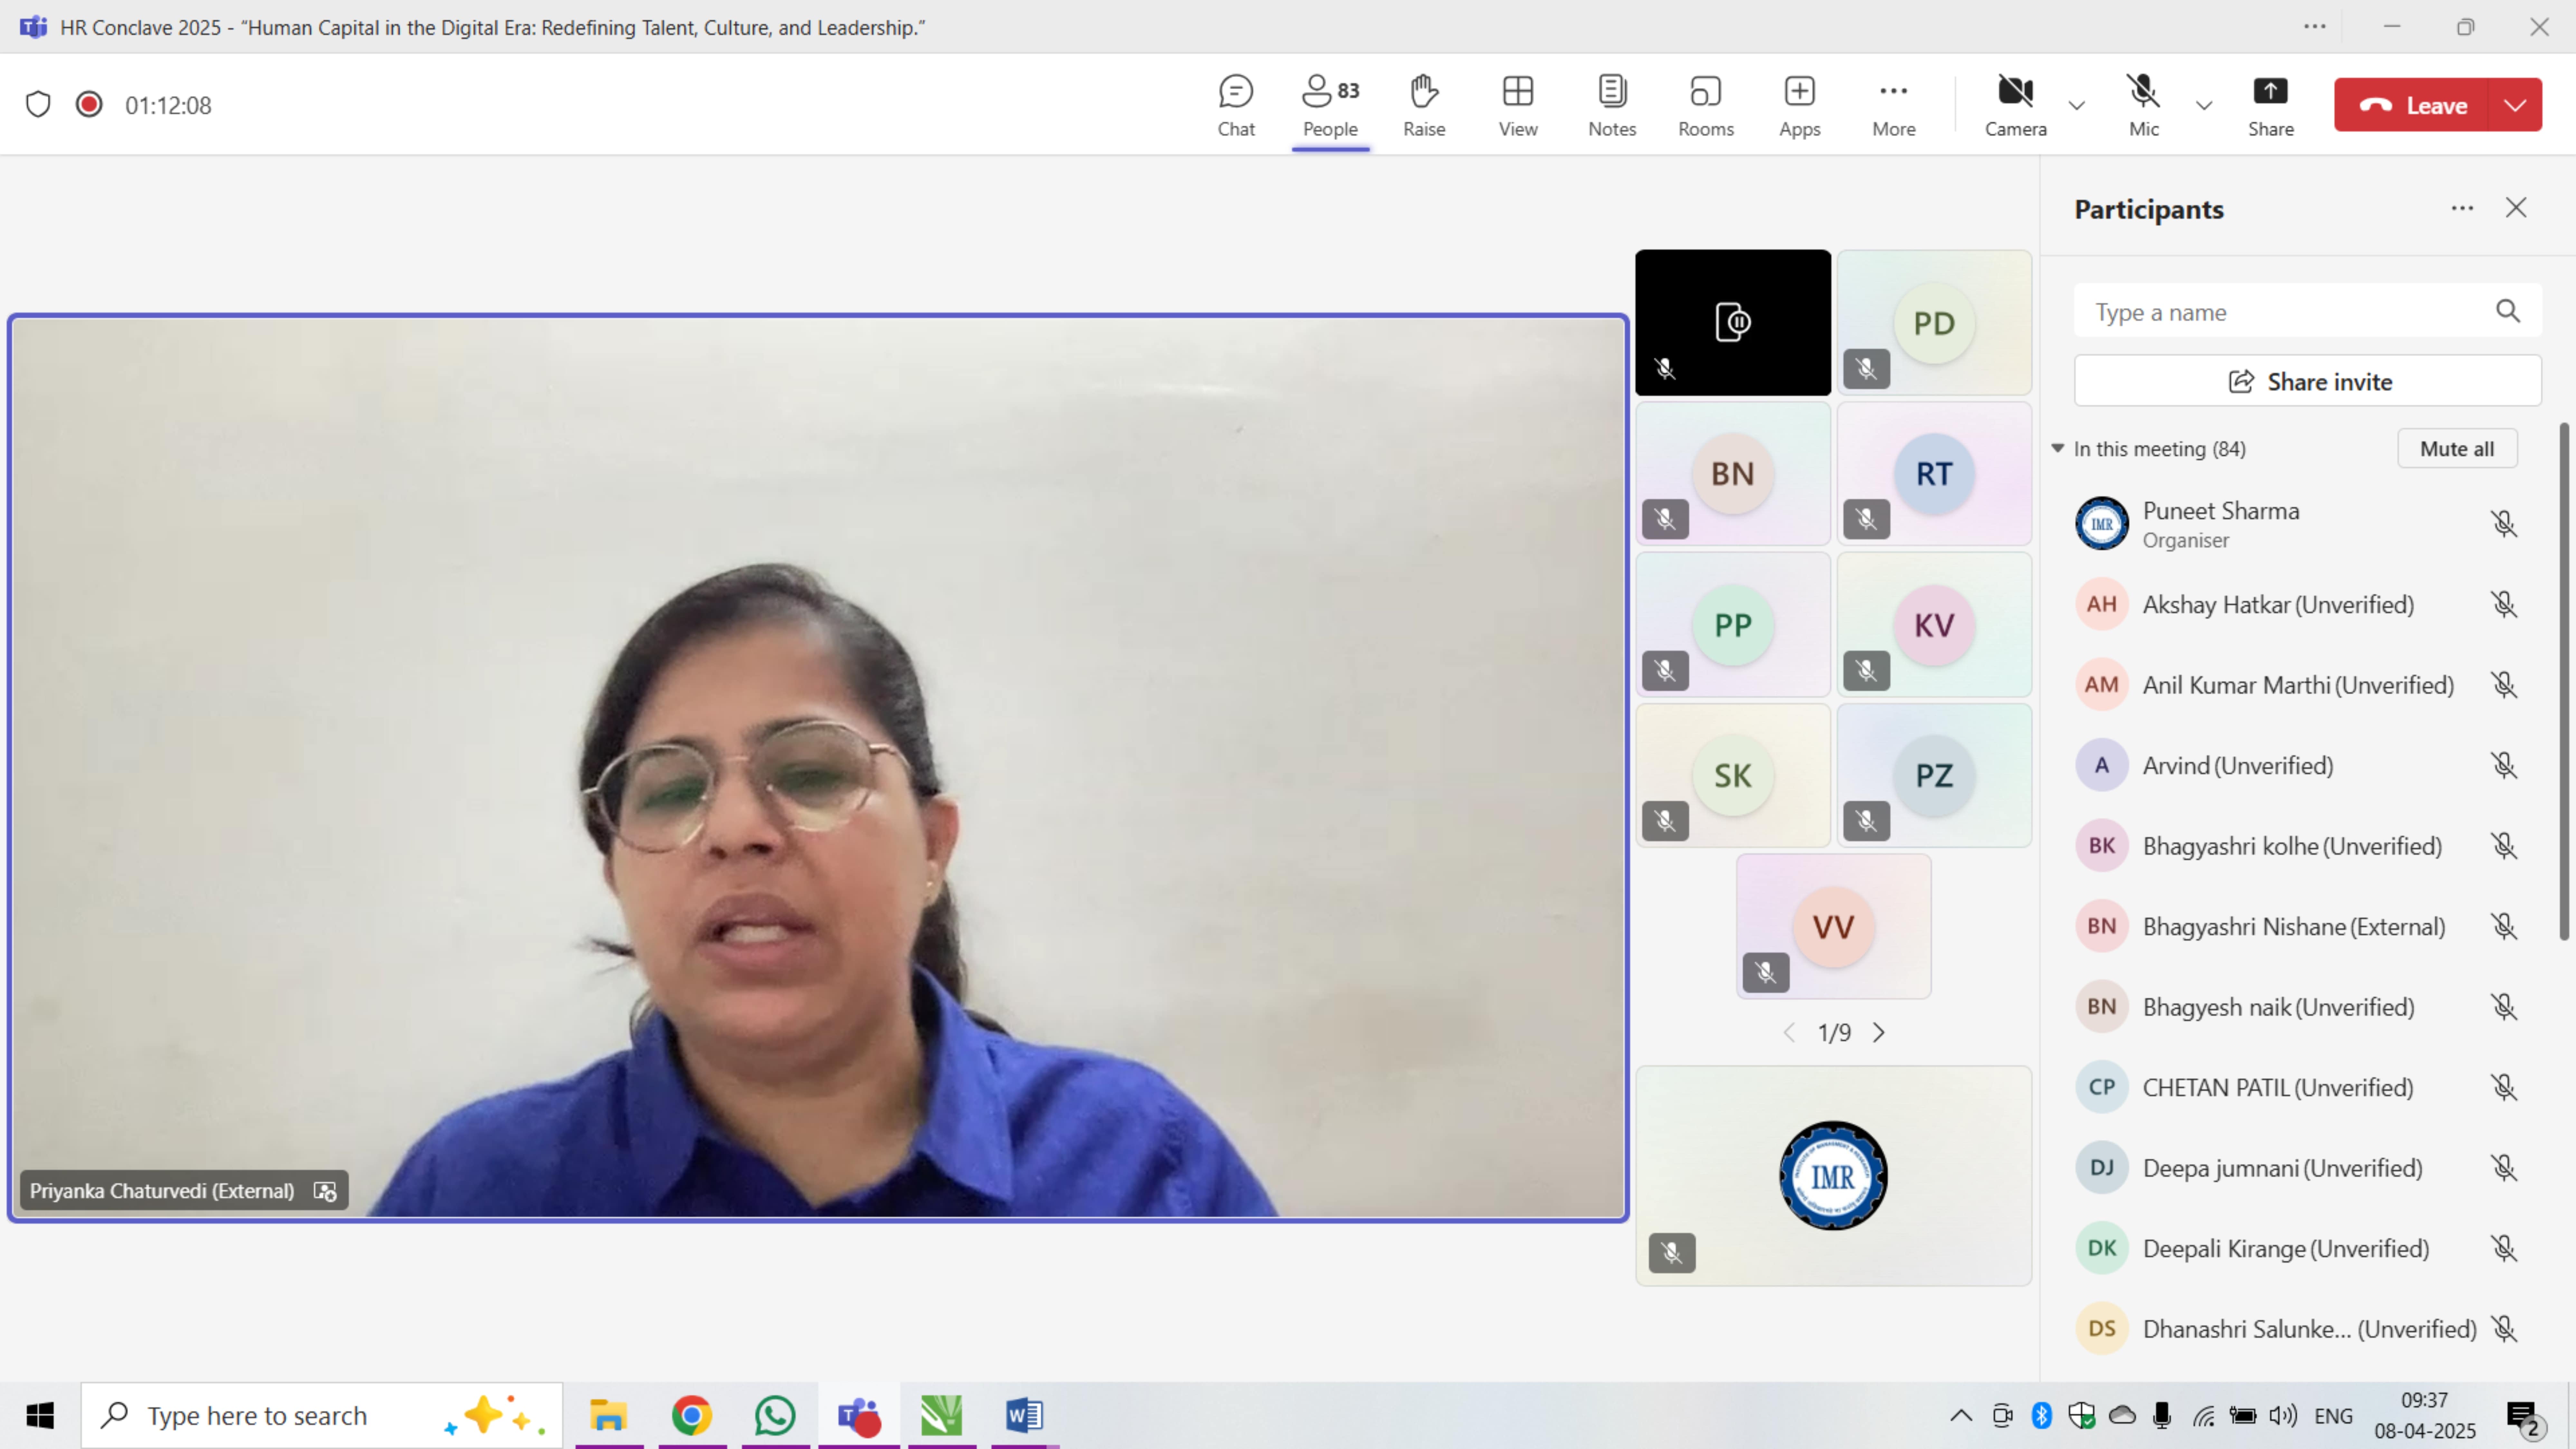
Task: Turn on the Camera
Action: [x=2016, y=105]
